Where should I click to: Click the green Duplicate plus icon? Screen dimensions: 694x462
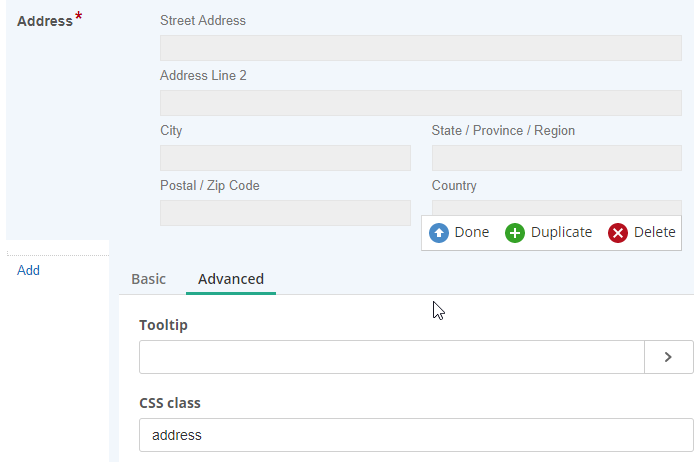coord(515,233)
